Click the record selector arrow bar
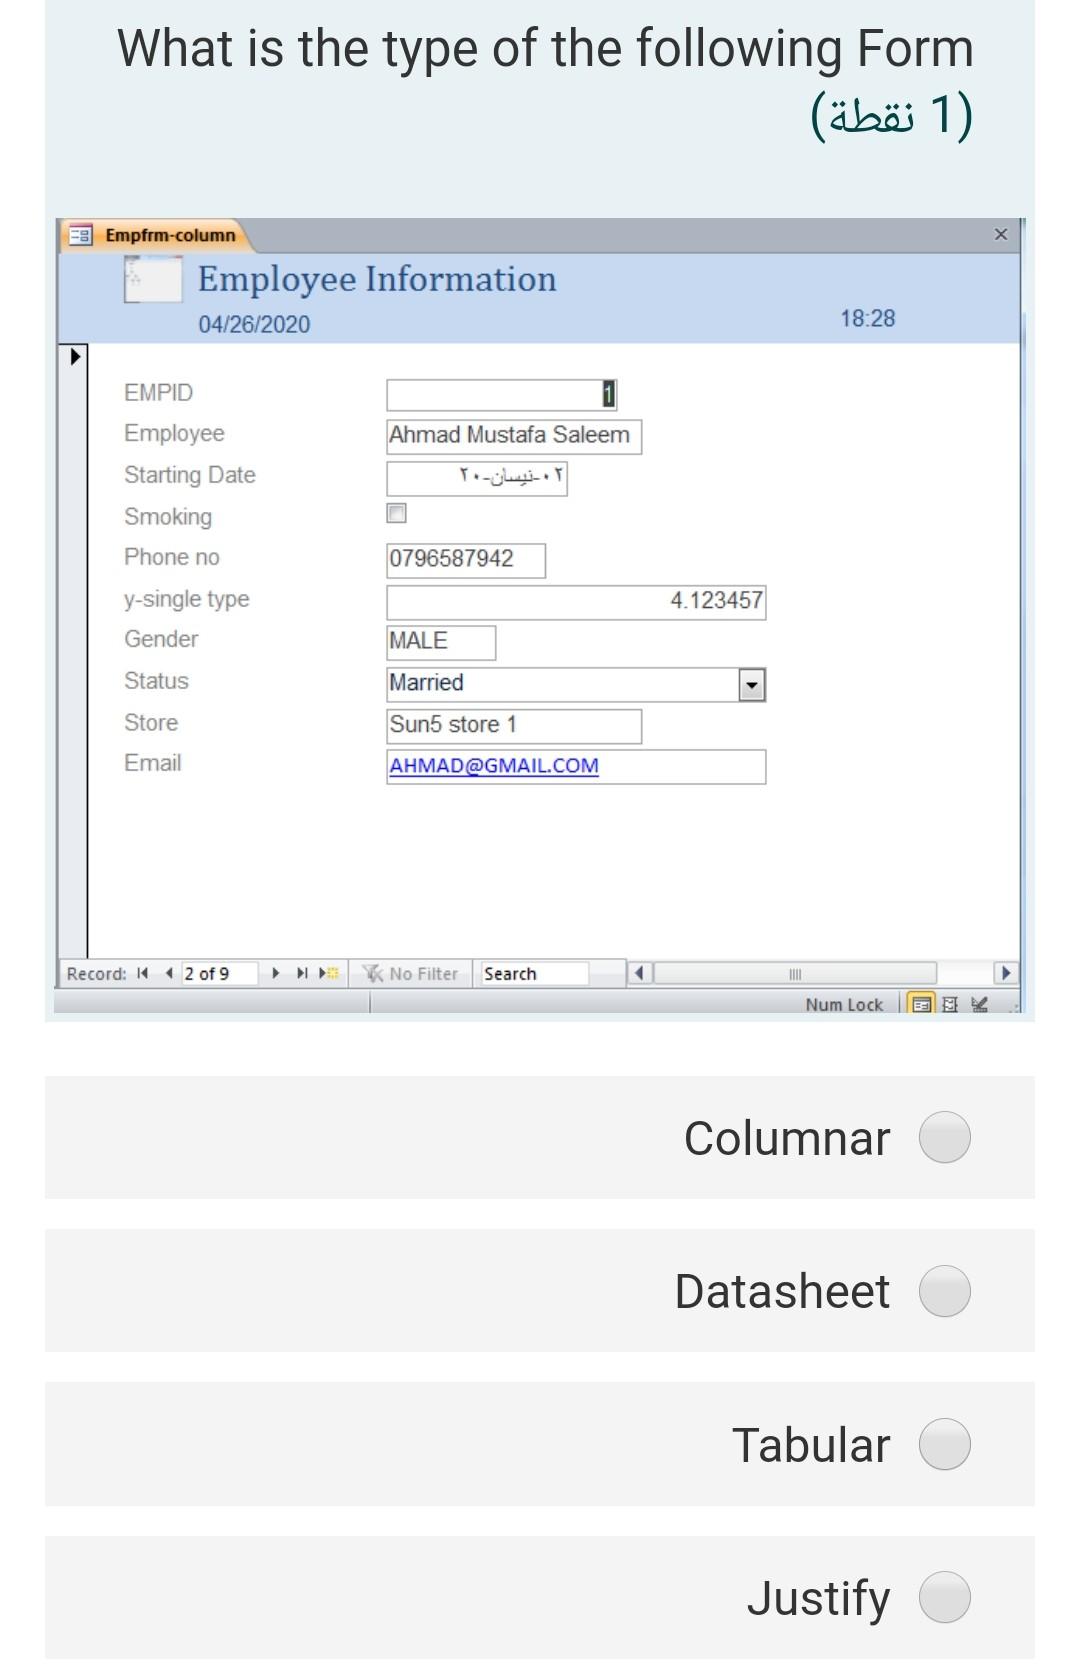Image resolution: width=1080 pixels, height=1674 pixels. click(x=73, y=650)
